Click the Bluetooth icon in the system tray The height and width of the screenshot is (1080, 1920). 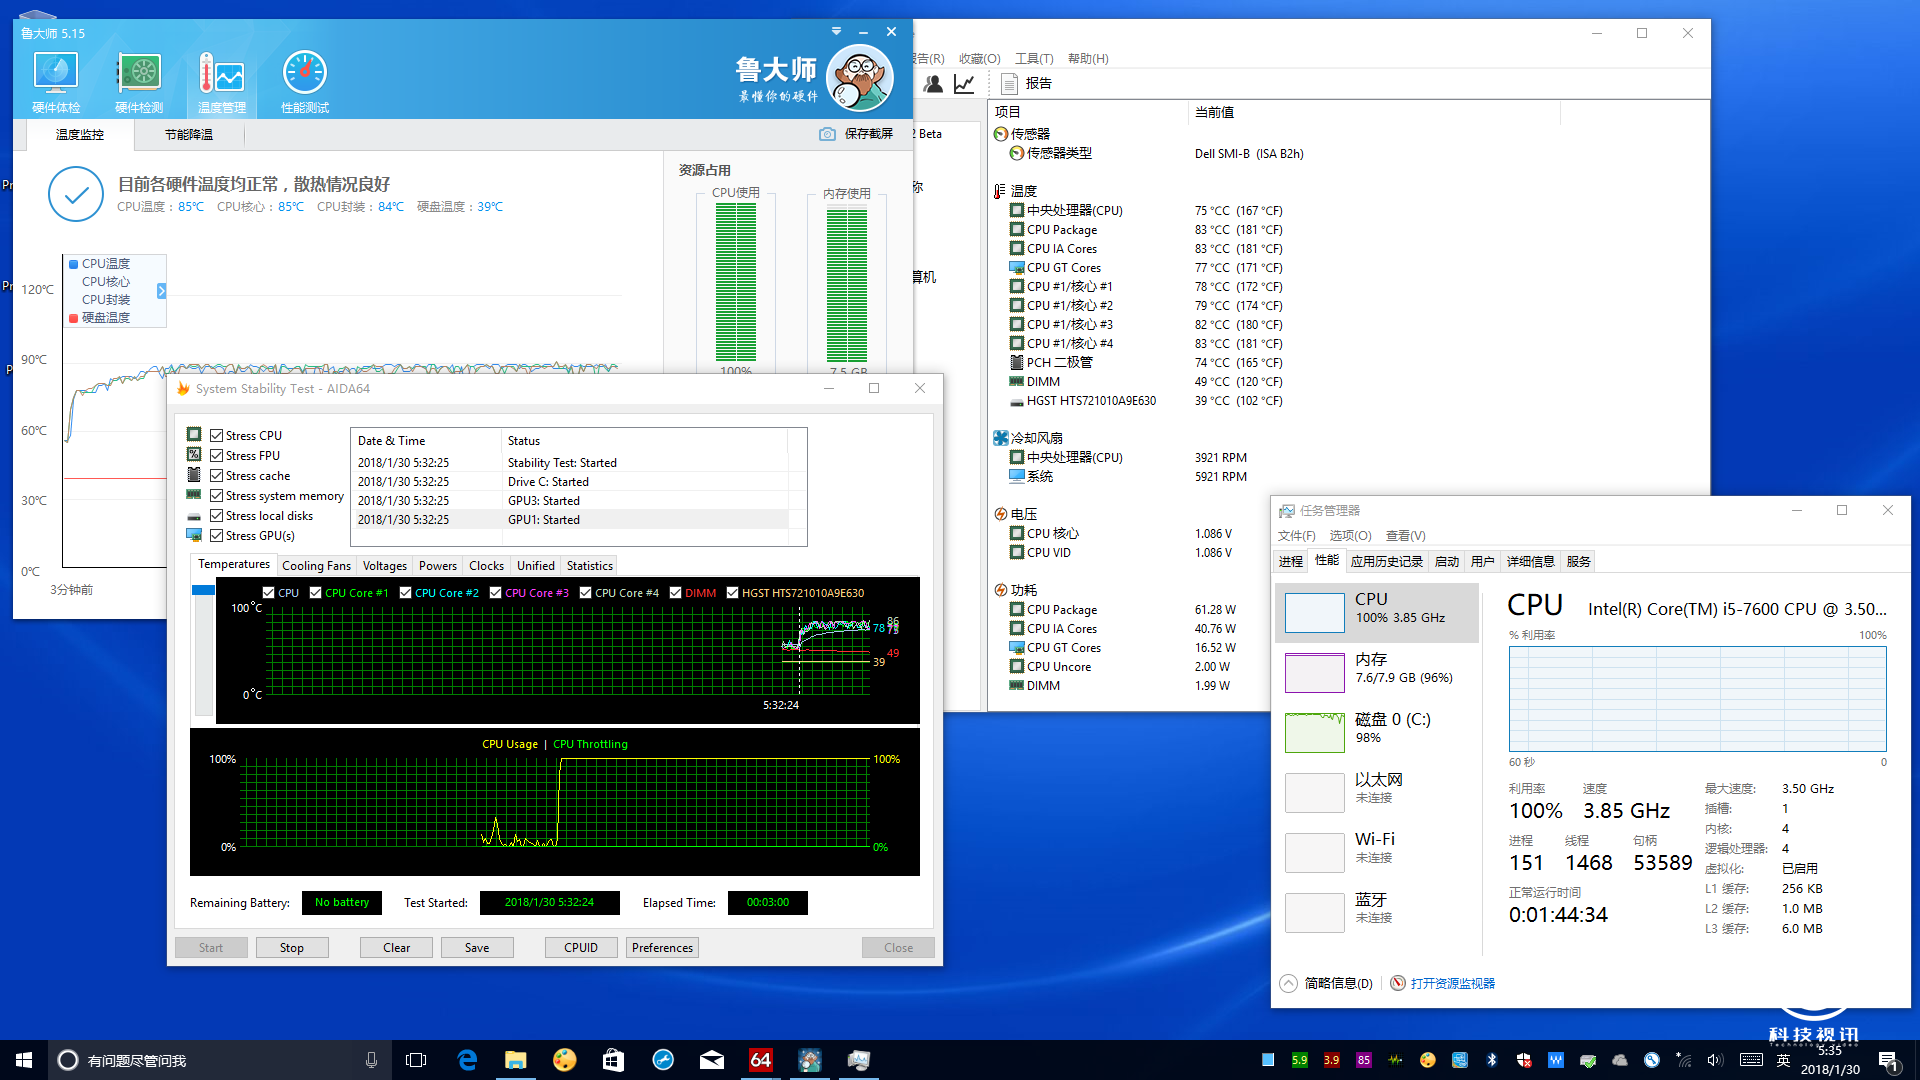[1491, 1060]
